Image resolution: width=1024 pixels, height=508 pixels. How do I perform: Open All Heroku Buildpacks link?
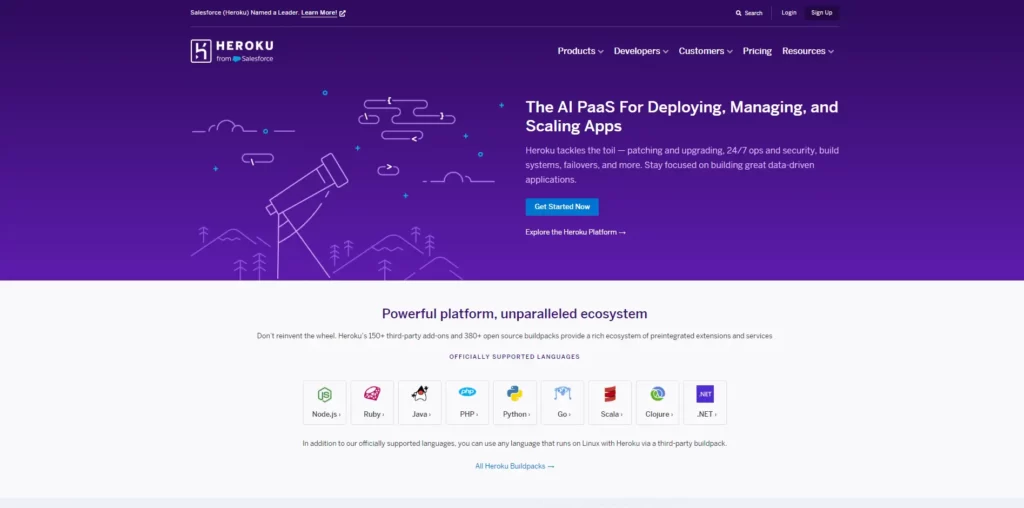[x=515, y=466]
